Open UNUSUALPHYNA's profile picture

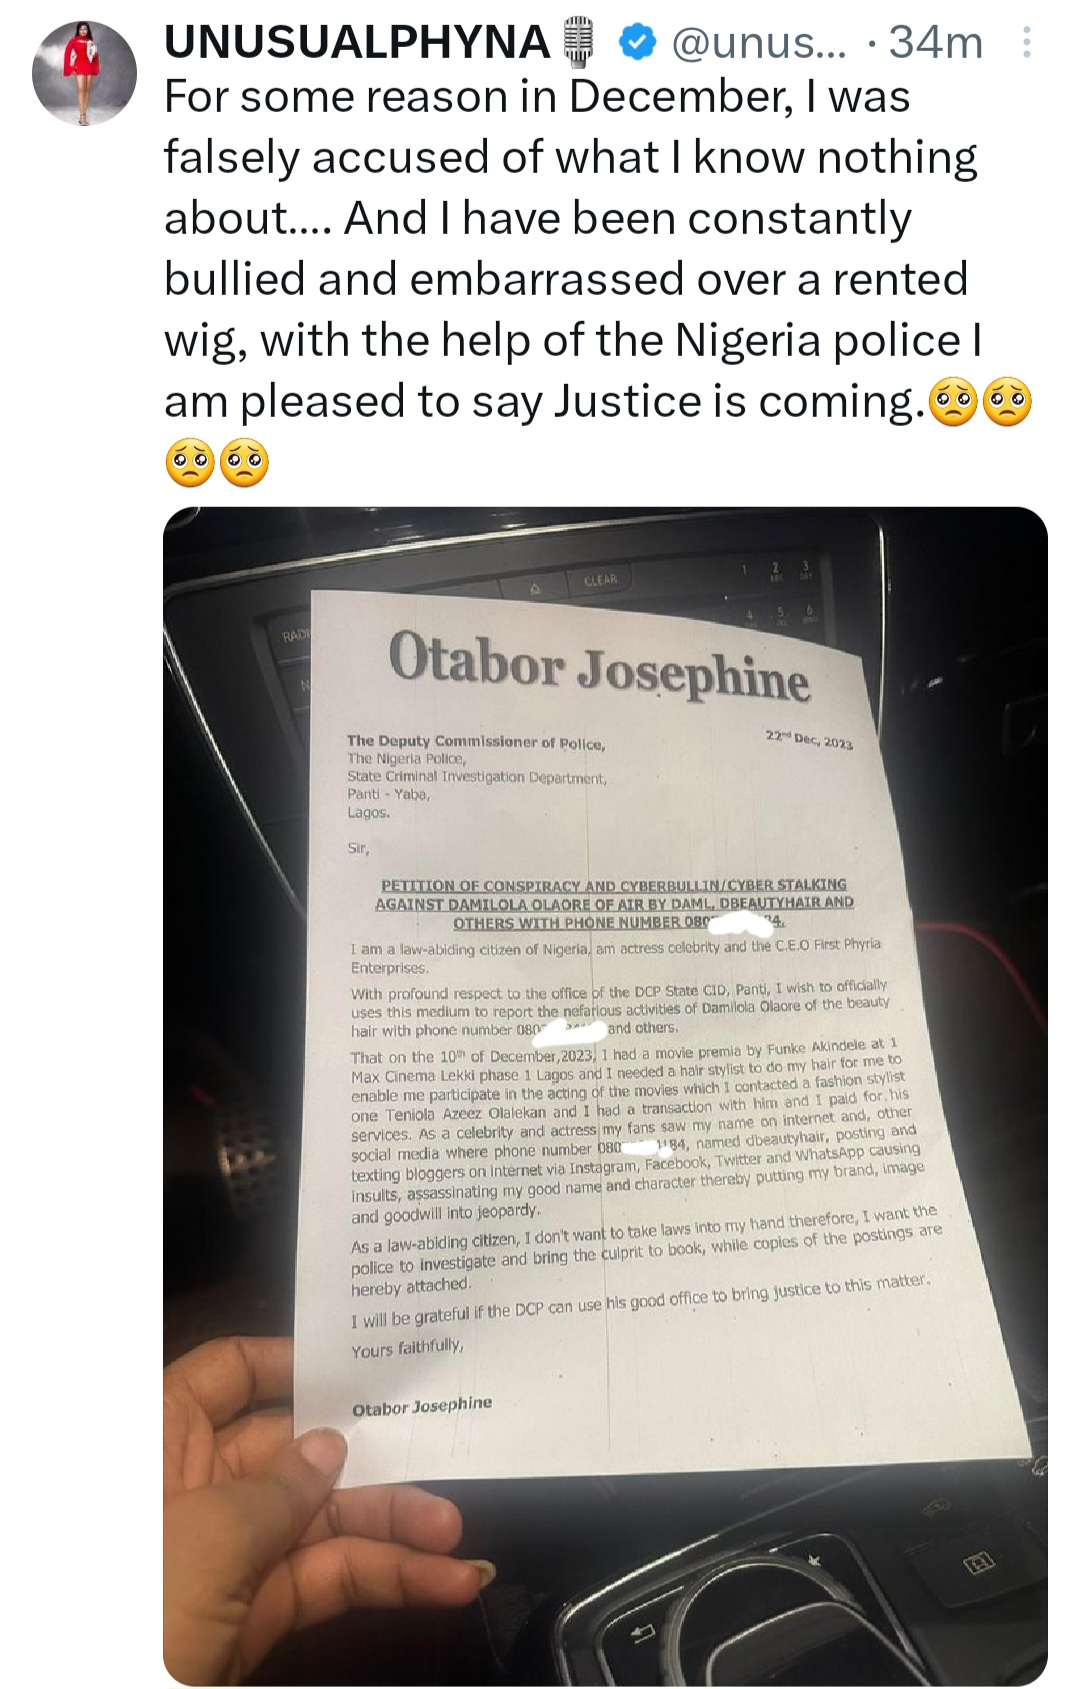pyautogui.click(x=84, y=73)
